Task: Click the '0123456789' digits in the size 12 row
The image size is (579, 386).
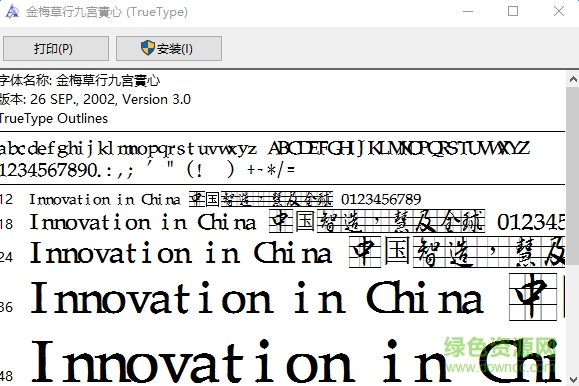Action: (381, 200)
